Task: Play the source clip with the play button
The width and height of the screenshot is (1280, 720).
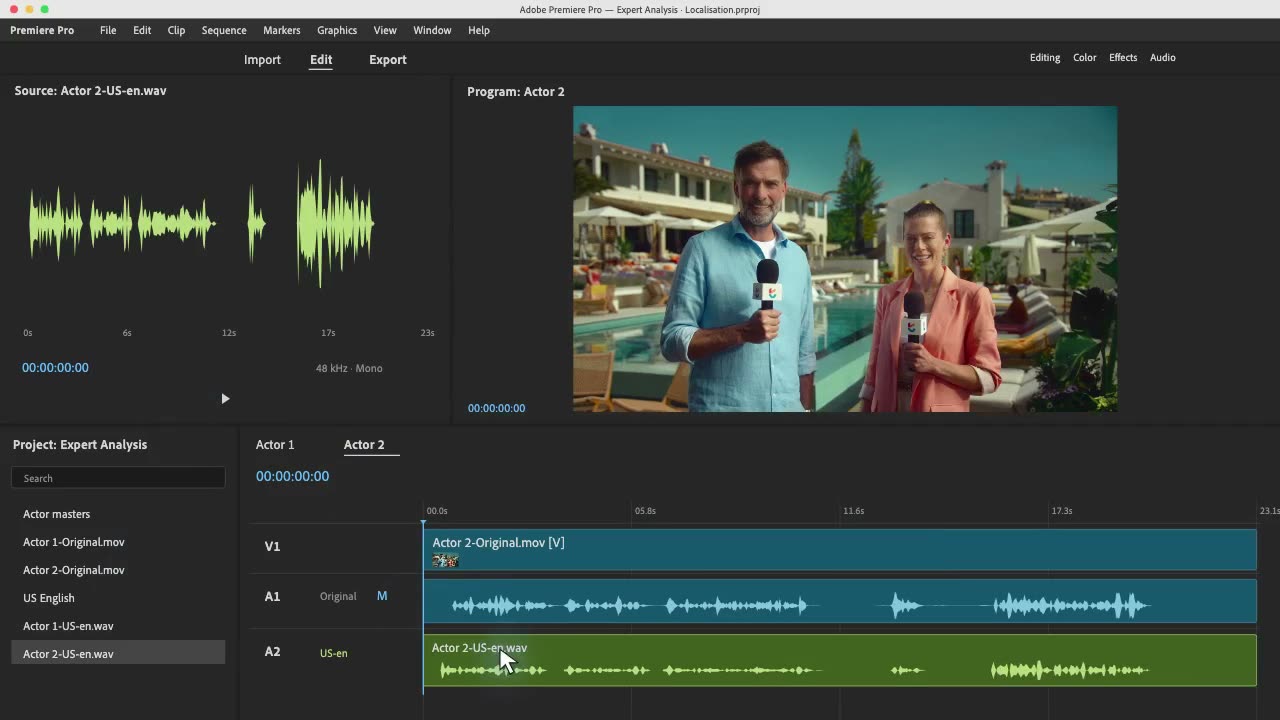Action: click(225, 399)
